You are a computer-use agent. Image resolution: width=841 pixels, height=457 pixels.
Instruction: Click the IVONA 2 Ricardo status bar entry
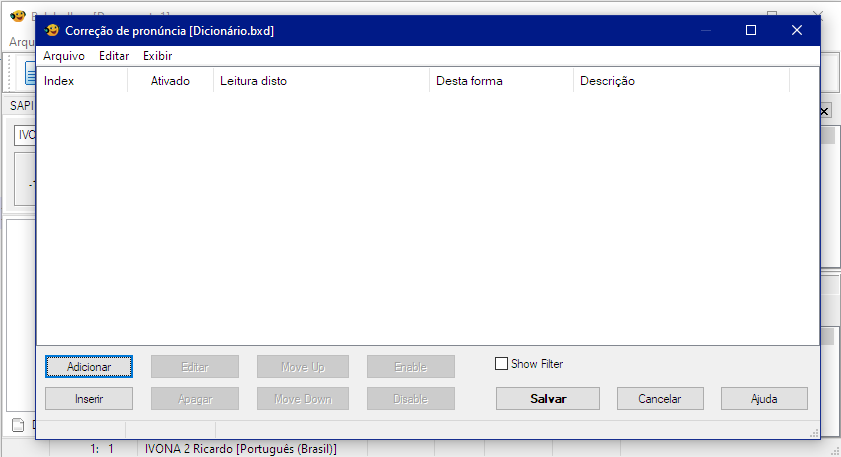pyautogui.click(x=240, y=449)
